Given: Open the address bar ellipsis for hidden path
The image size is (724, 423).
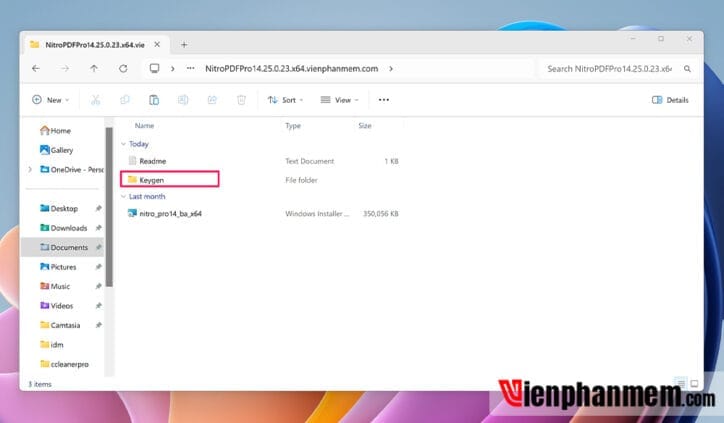Looking at the screenshot, I should (190, 68).
